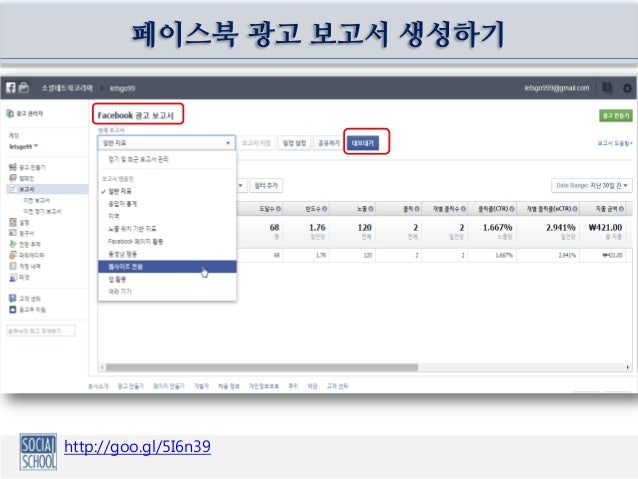
Task: Open the grid icon in the top-right header
Action: pos(607,87)
